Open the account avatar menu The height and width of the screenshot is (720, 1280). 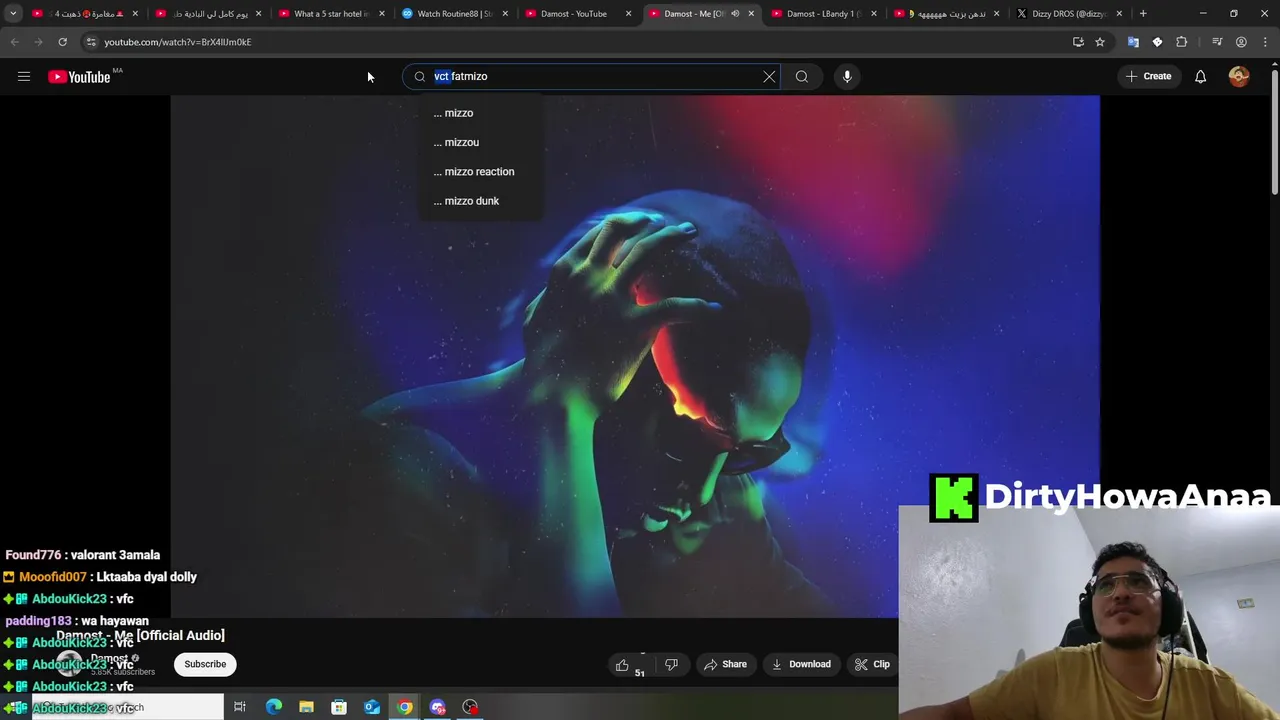1239,76
